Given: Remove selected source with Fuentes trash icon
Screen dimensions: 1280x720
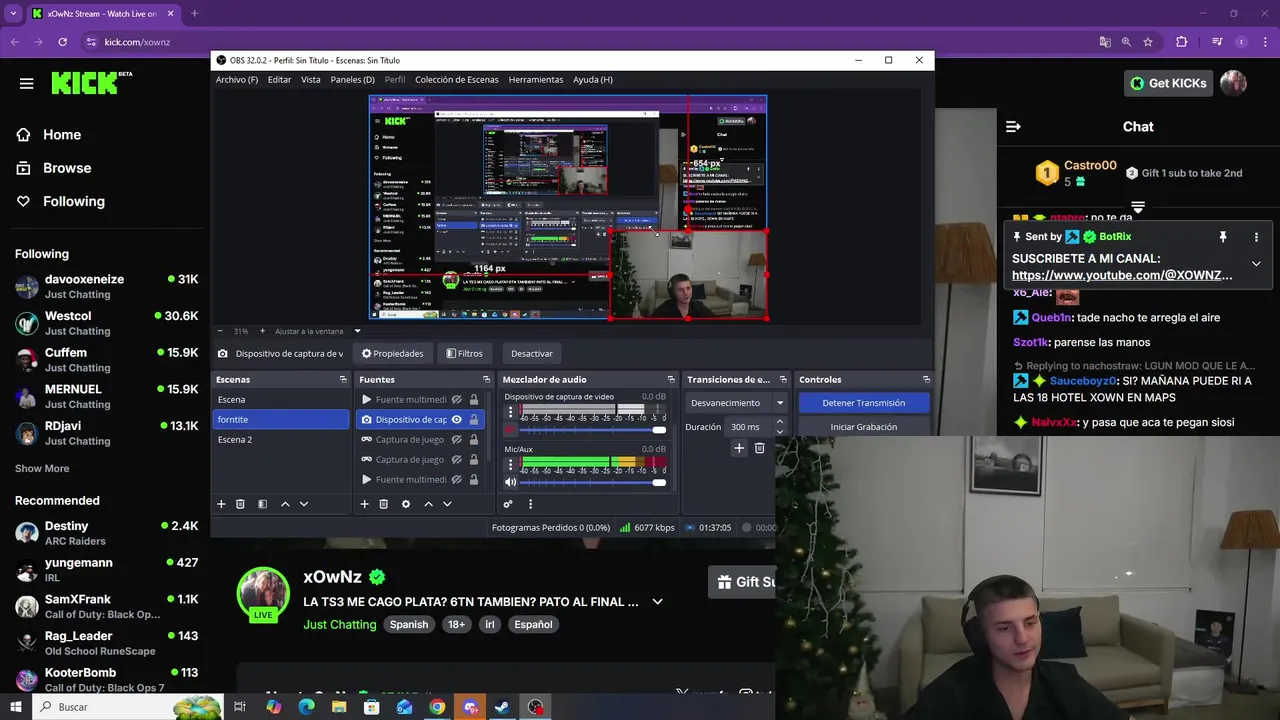Looking at the screenshot, I should pos(383,504).
